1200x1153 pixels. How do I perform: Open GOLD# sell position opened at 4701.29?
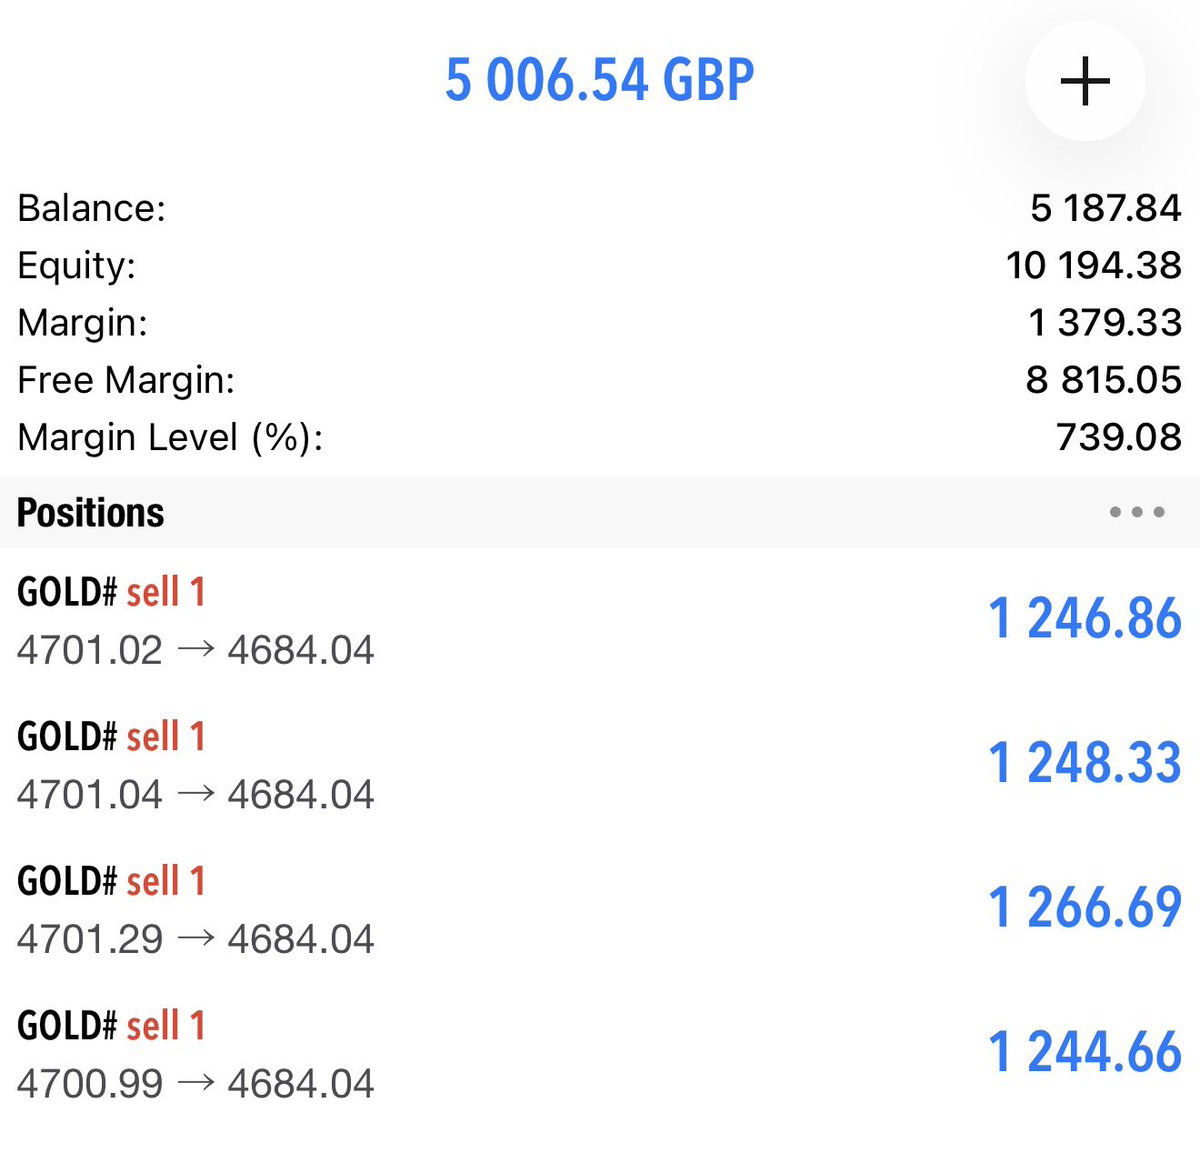[x=600, y=909]
